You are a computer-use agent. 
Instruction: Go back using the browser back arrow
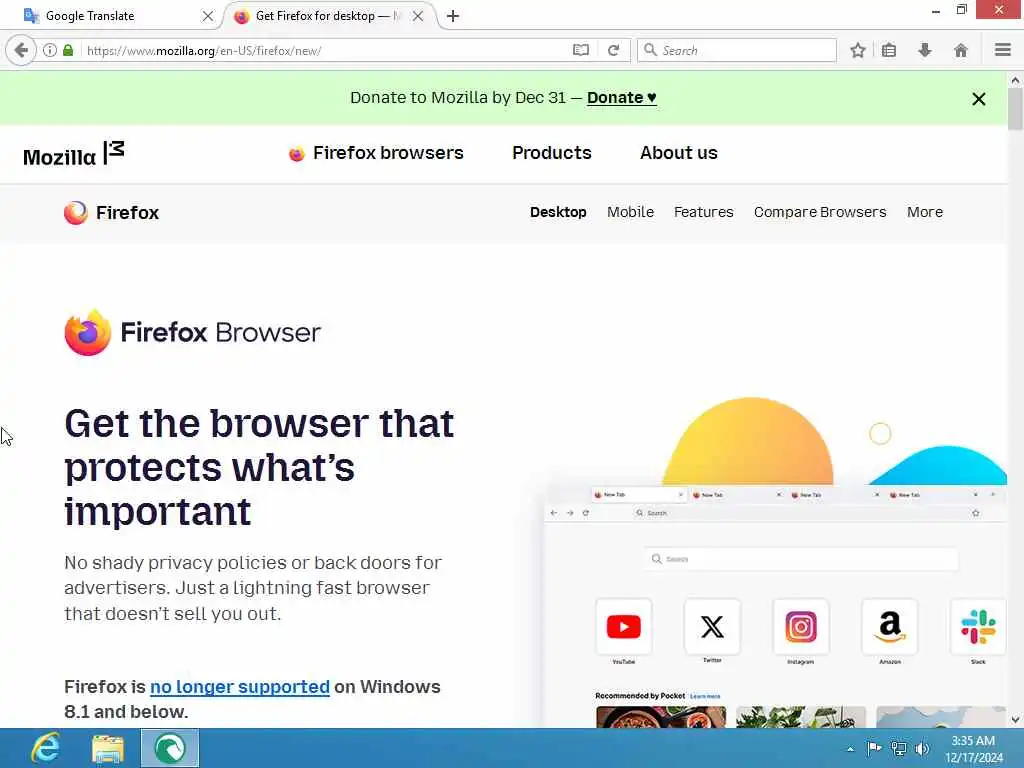point(21,50)
